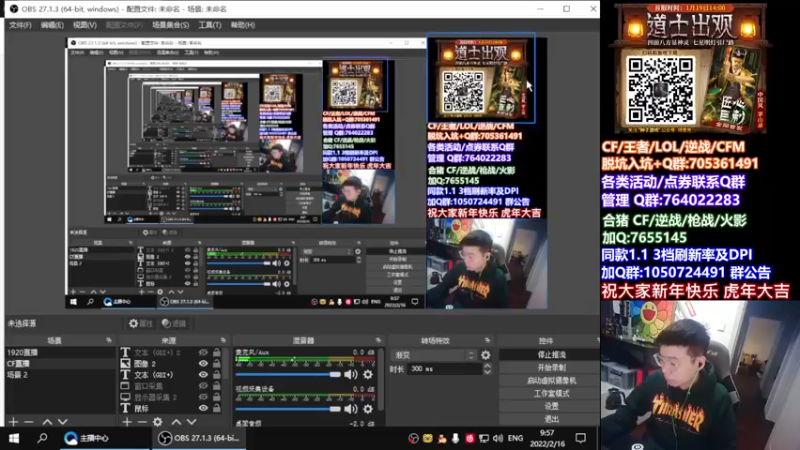
Task: Open the 文件(F) menu
Action: click(20, 25)
